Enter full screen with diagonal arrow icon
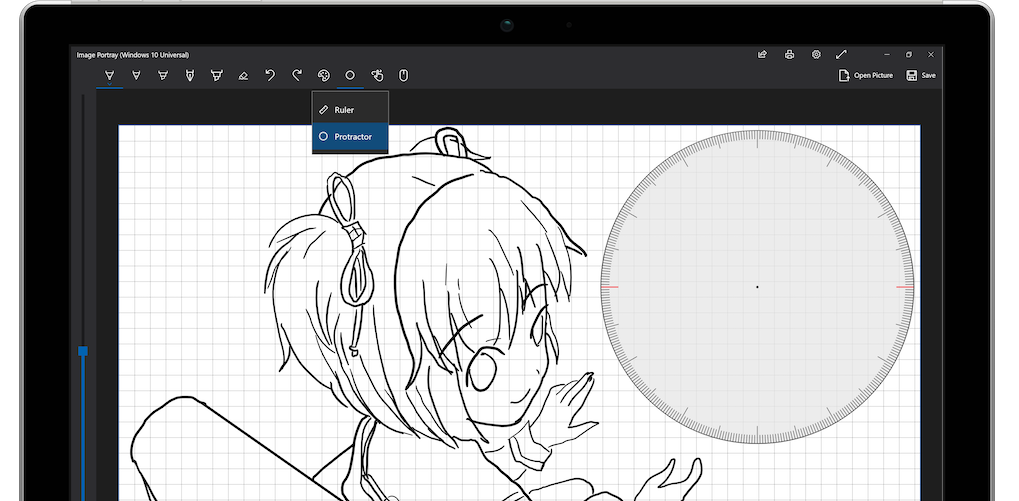The image size is (1019, 501). point(842,54)
